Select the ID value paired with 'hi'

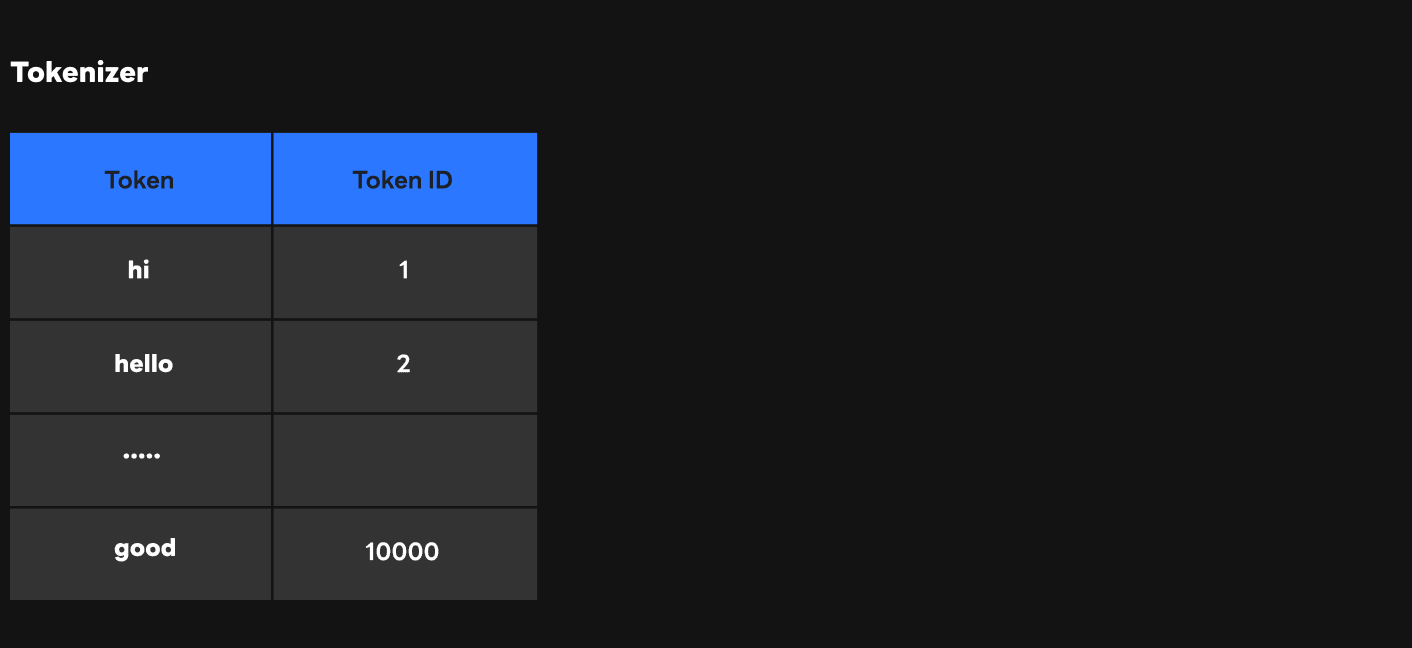pyautogui.click(x=404, y=270)
